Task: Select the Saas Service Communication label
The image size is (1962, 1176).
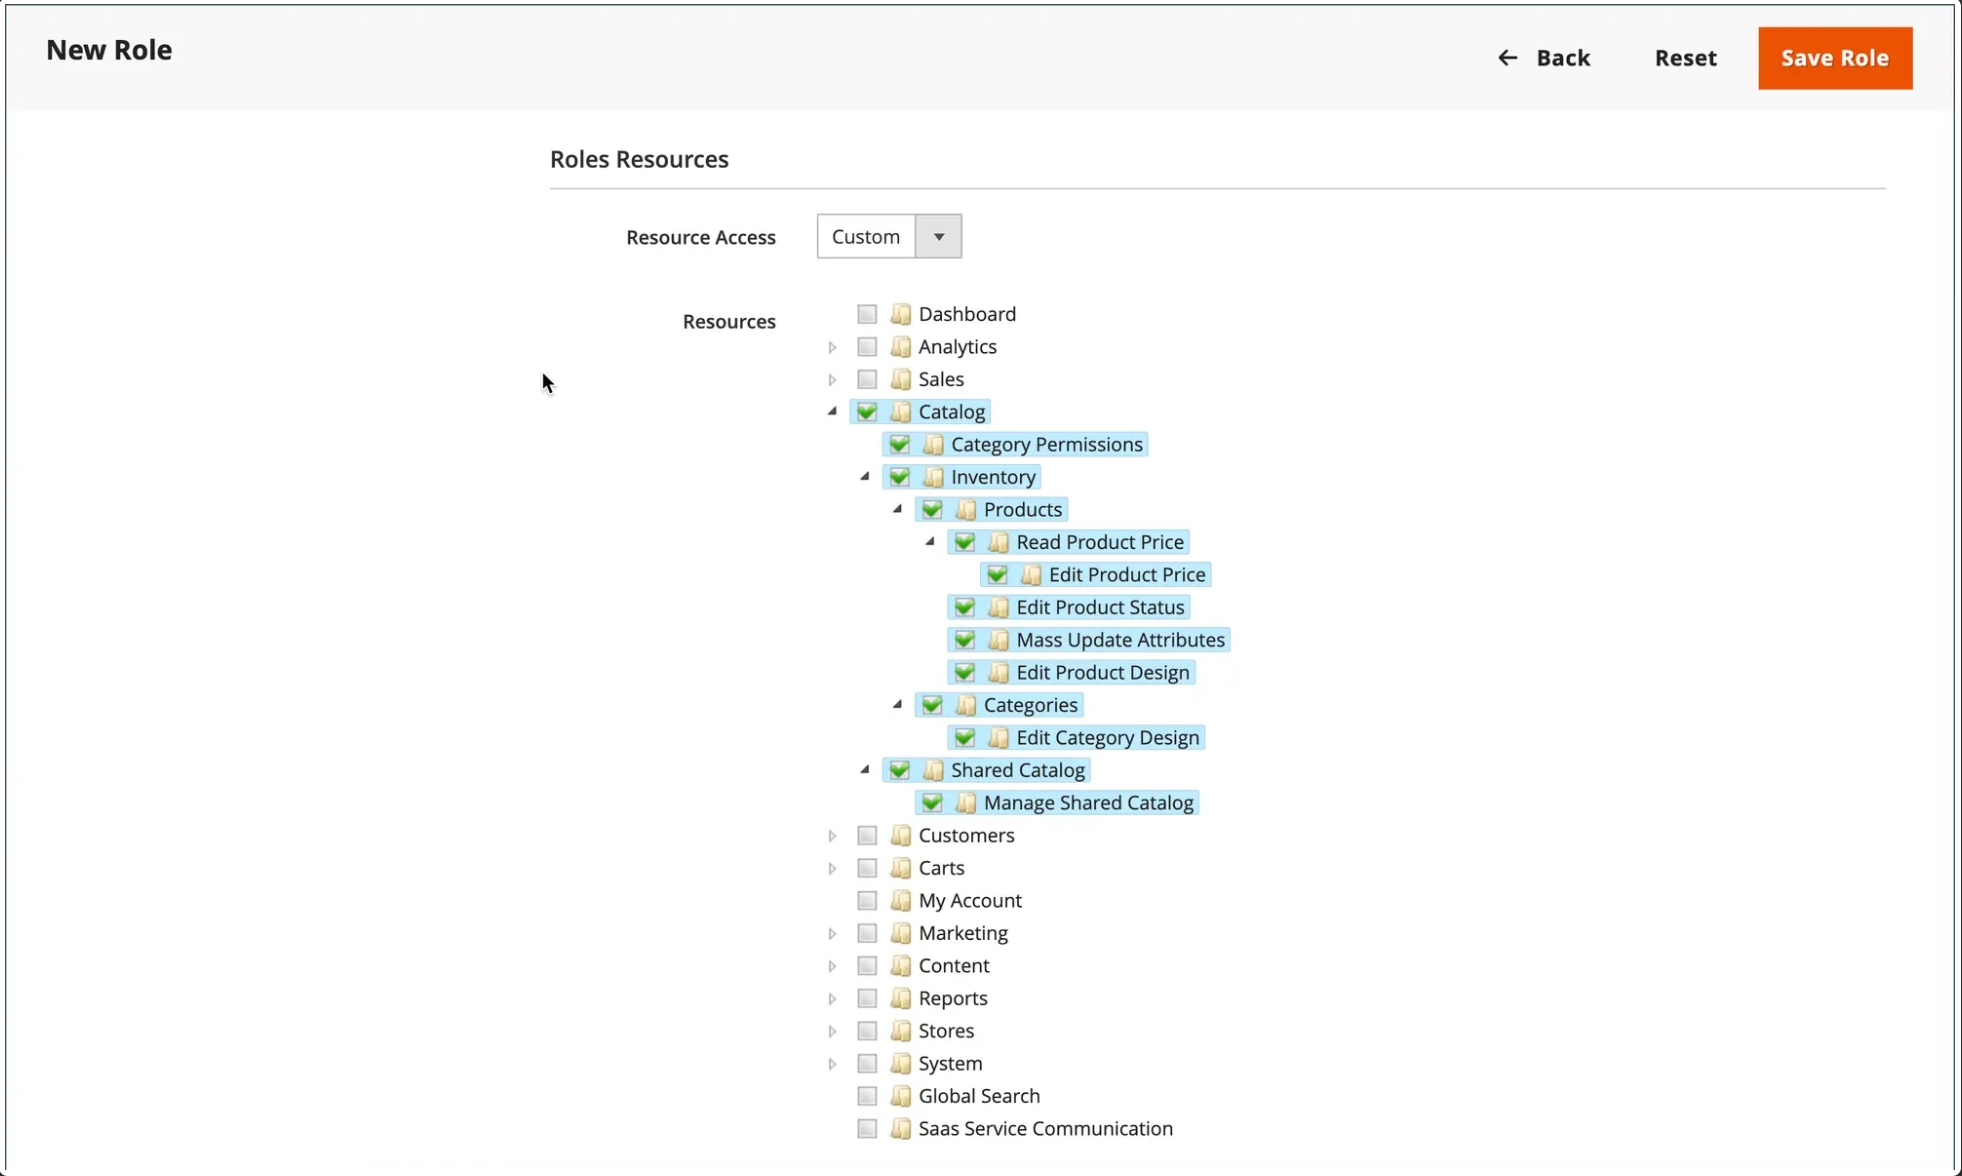Action: (1045, 1129)
